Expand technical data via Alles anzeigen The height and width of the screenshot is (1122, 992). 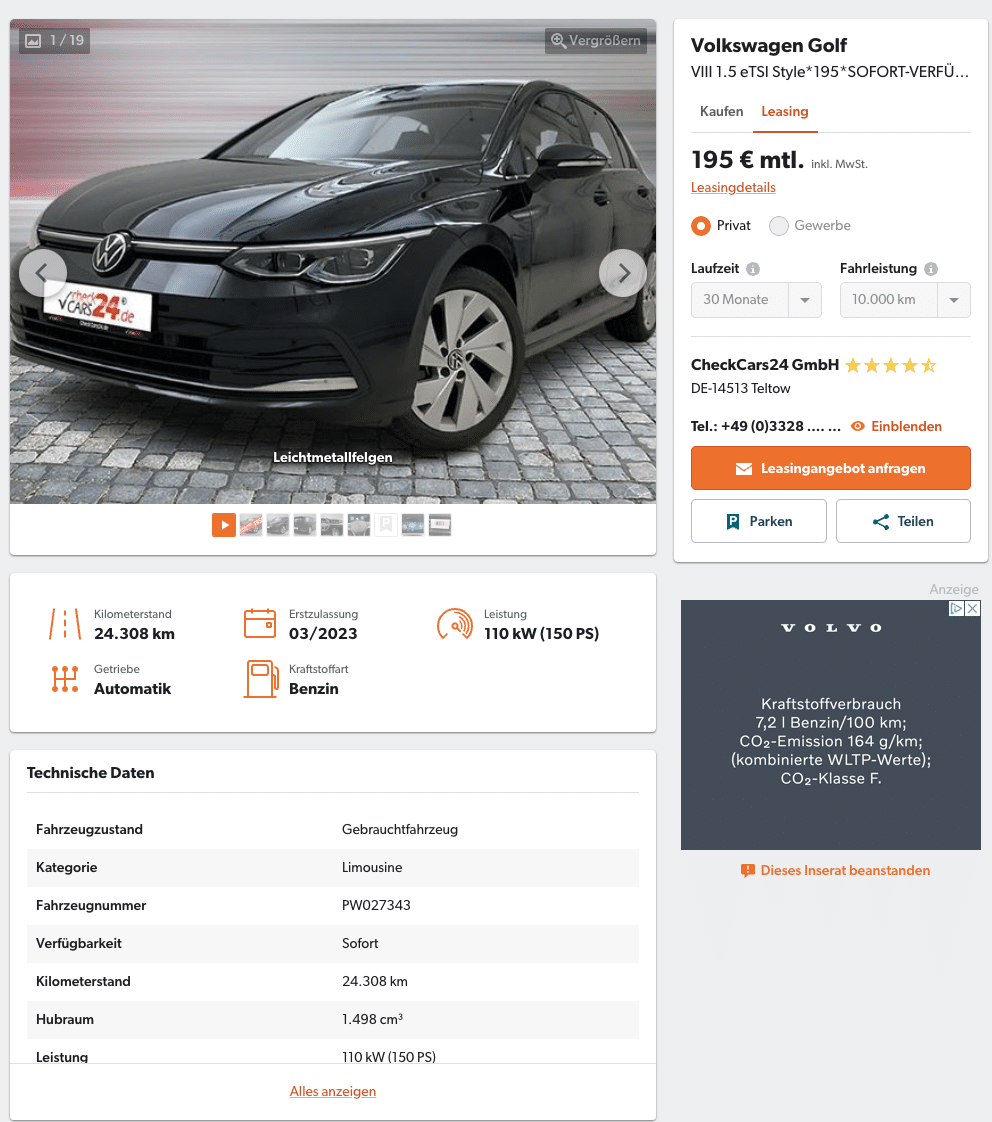point(333,1091)
